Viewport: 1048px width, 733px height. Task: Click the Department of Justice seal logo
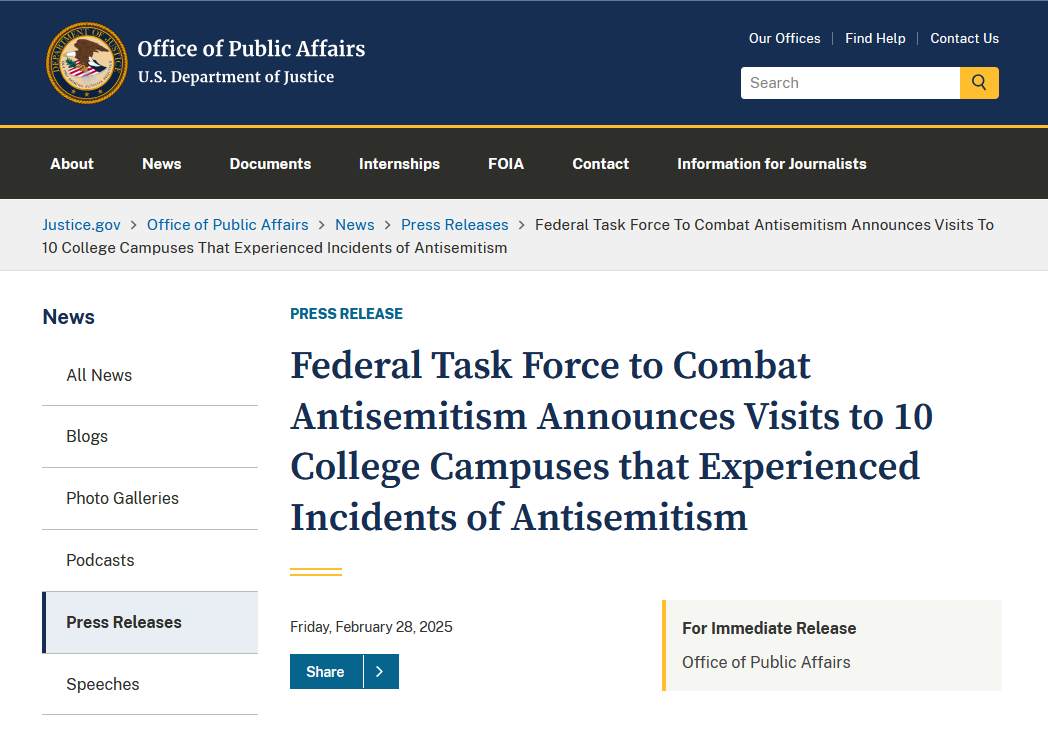click(87, 62)
